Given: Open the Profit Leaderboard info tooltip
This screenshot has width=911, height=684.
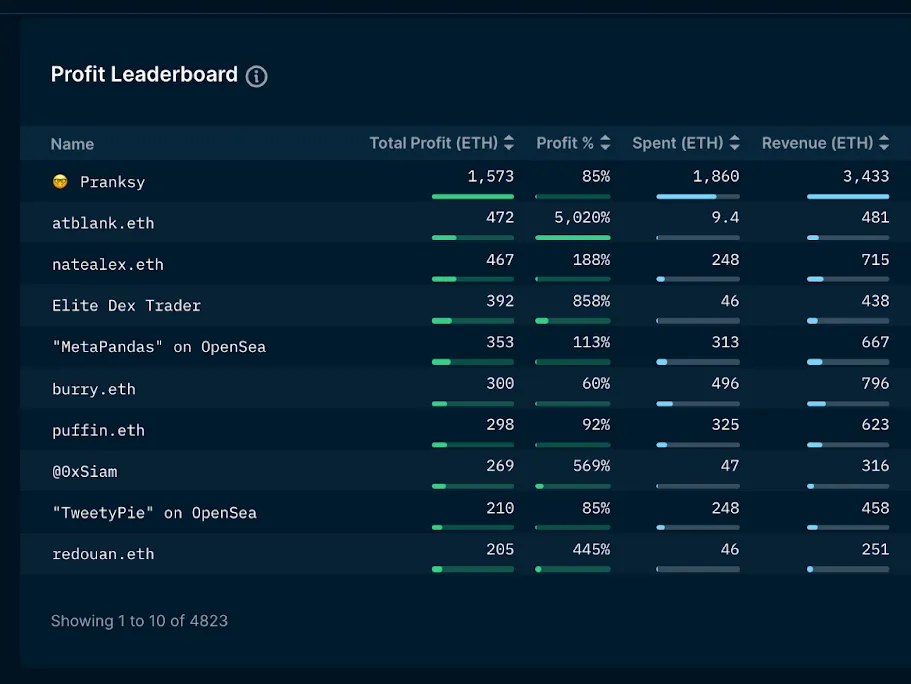Looking at the screenshot, I should (256, 76).
